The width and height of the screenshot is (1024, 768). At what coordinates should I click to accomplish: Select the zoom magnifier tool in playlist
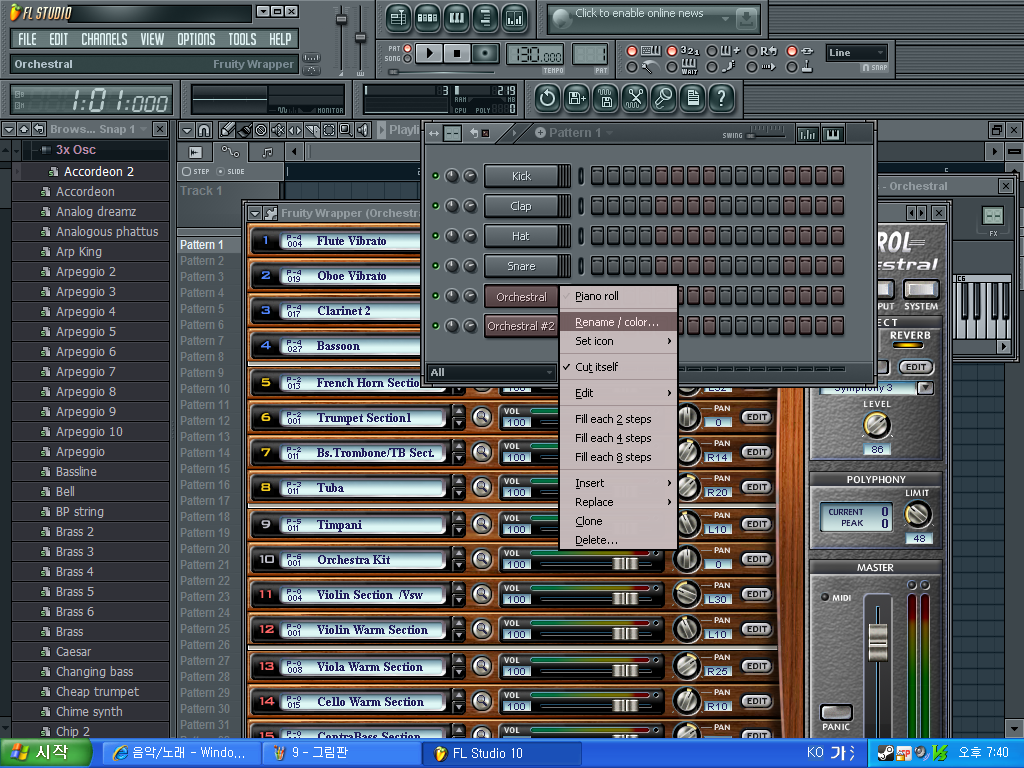point(346,130)
